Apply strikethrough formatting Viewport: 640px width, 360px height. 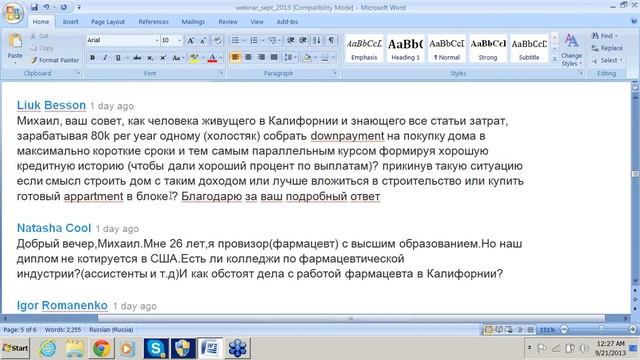[x=137, y=58]
